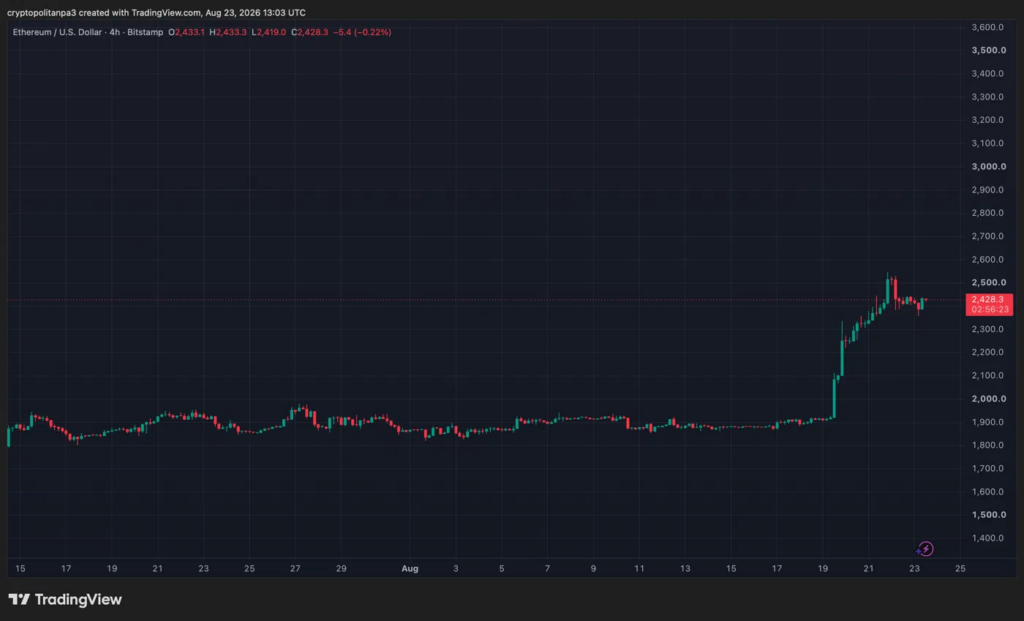Click the 3,400.0 price axis label
The height and width of the screenshot is (621, 1024).
tap(987, 74)
